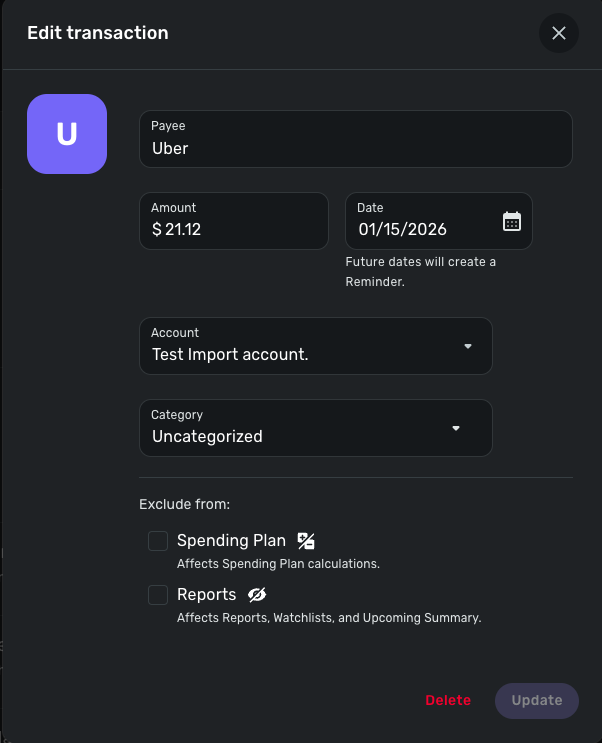Expand the Category dropdown arrow
Screen dimensions: 602x743
(x=456, y=428)
